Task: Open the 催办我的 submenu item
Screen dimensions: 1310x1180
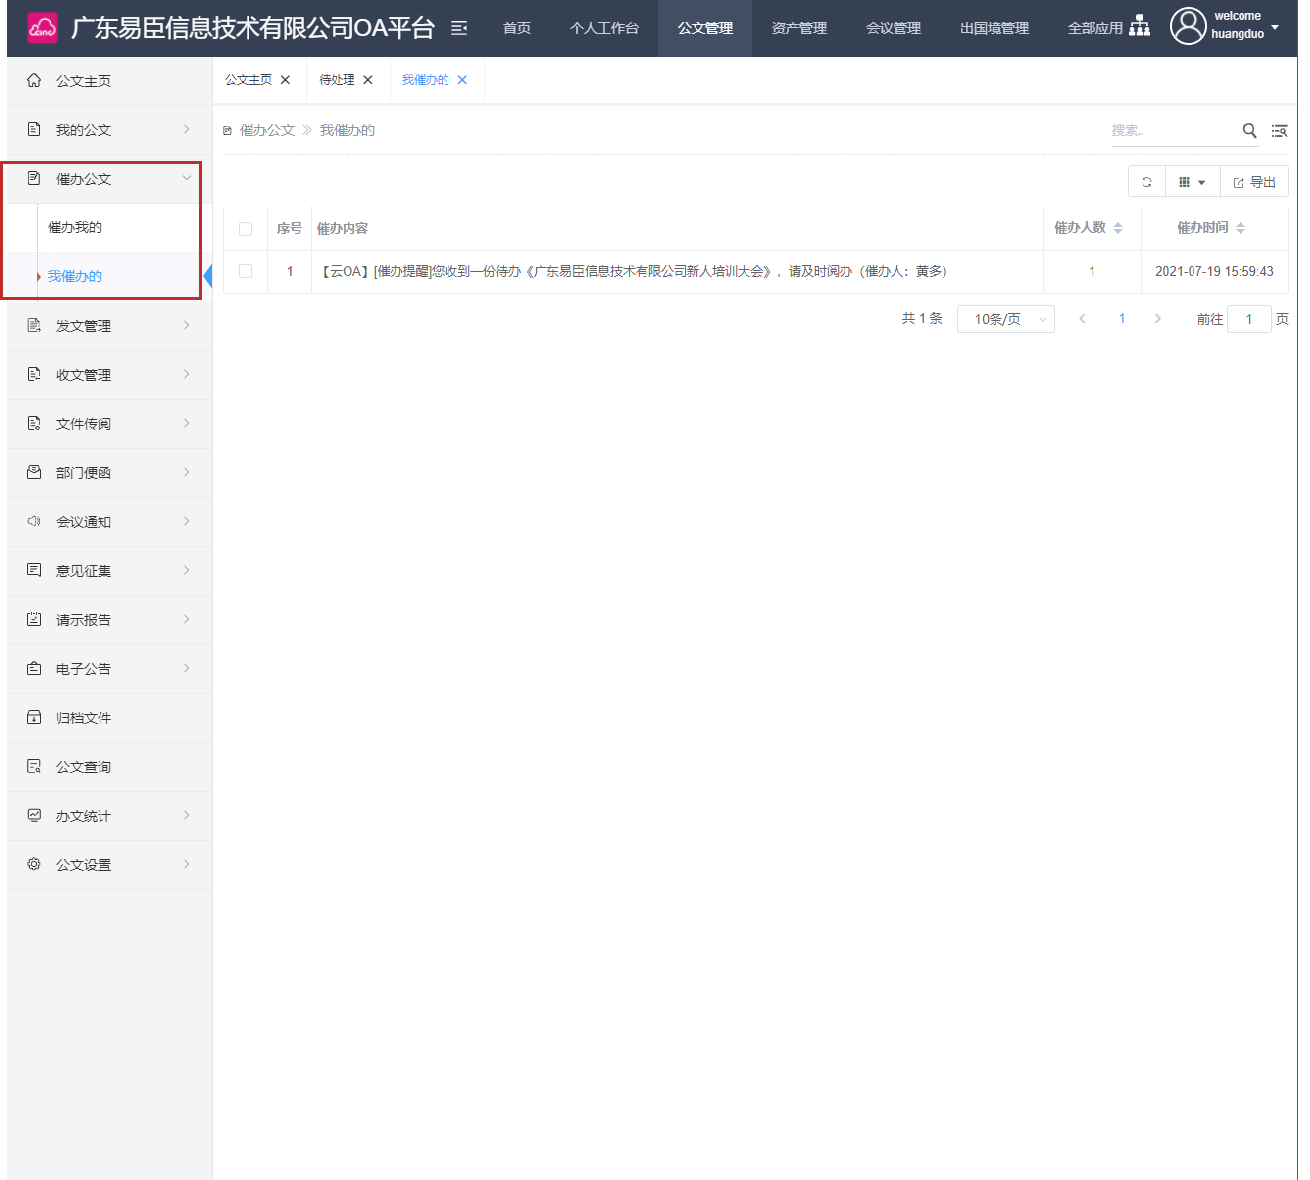Action: [x=75, y=227]
